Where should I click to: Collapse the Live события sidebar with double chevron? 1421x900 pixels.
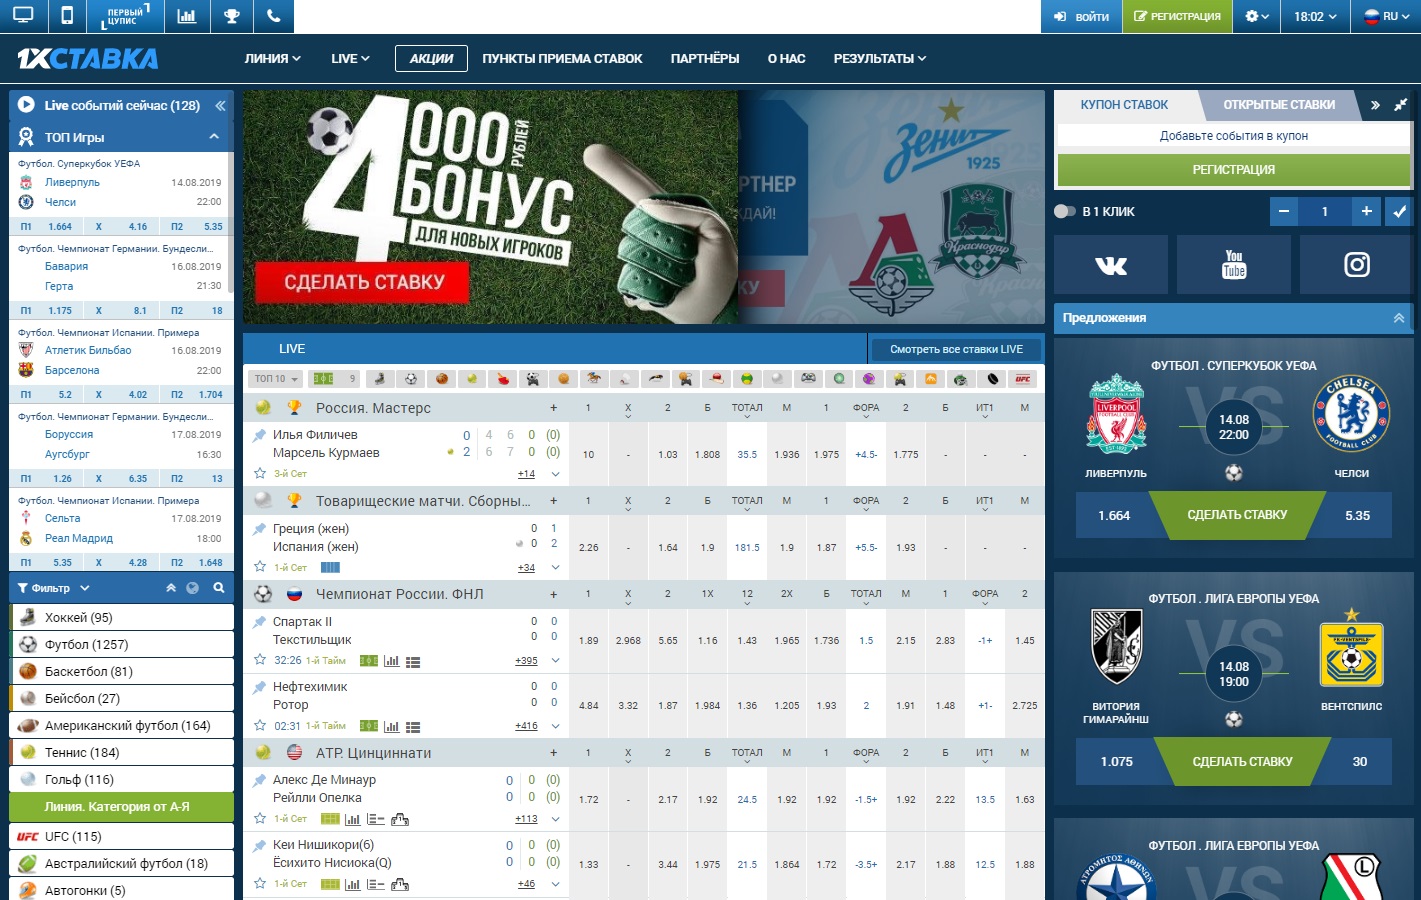coord(220,105)
